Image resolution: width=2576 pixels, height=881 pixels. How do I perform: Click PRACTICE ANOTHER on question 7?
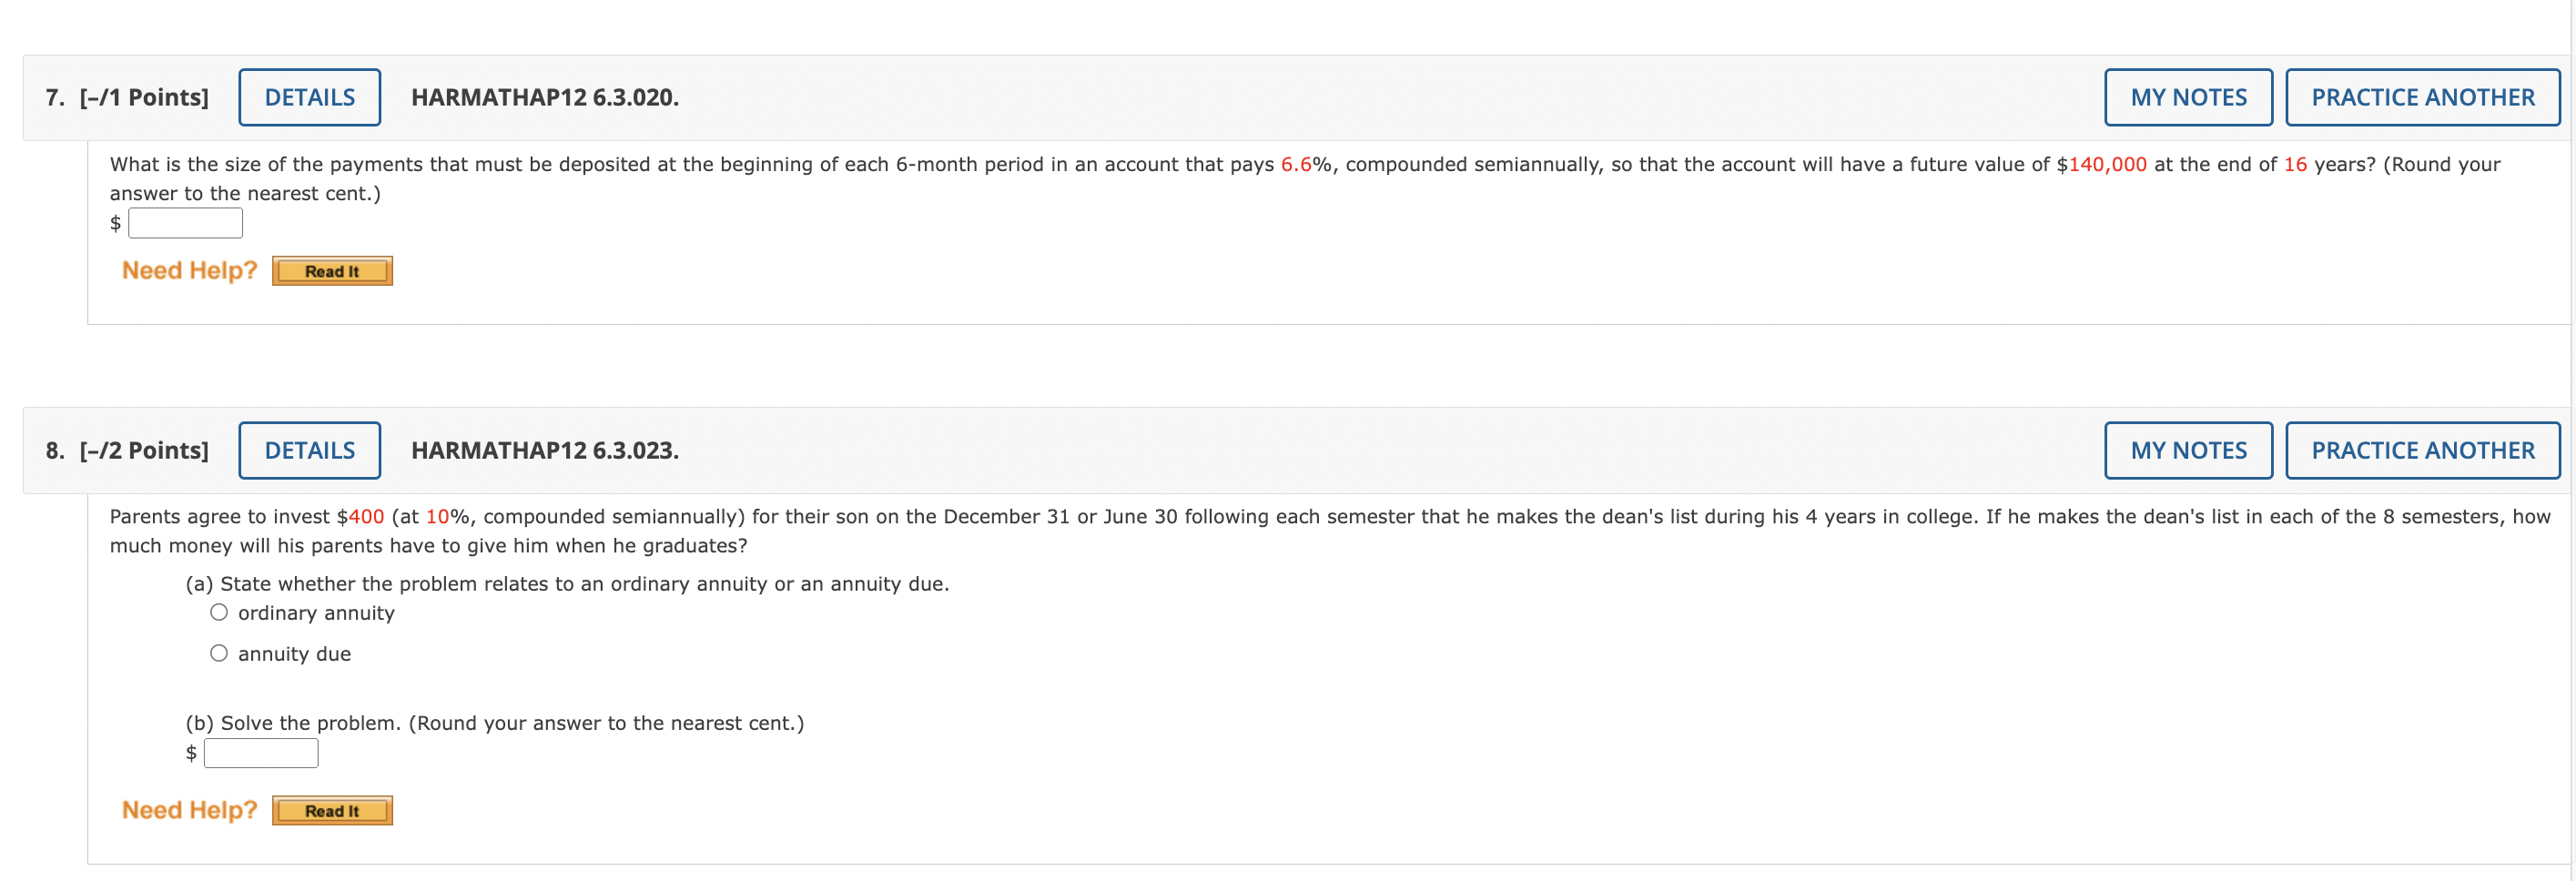tap(2422, 96)
